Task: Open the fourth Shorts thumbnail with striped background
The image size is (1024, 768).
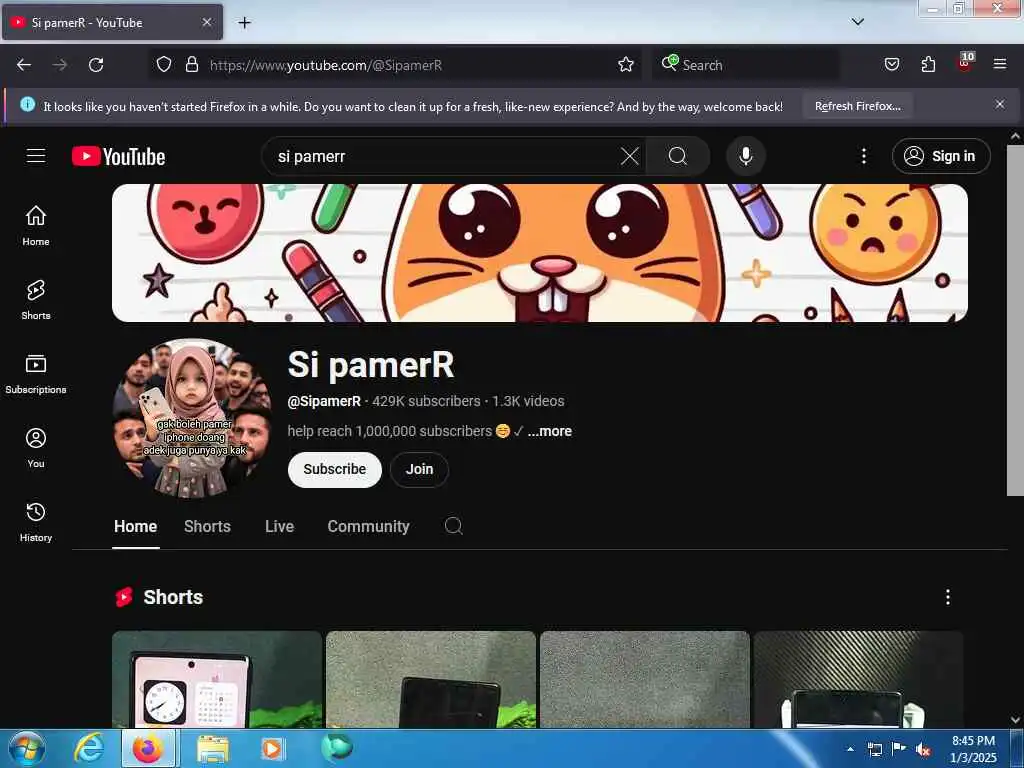Action: point(858,679)
